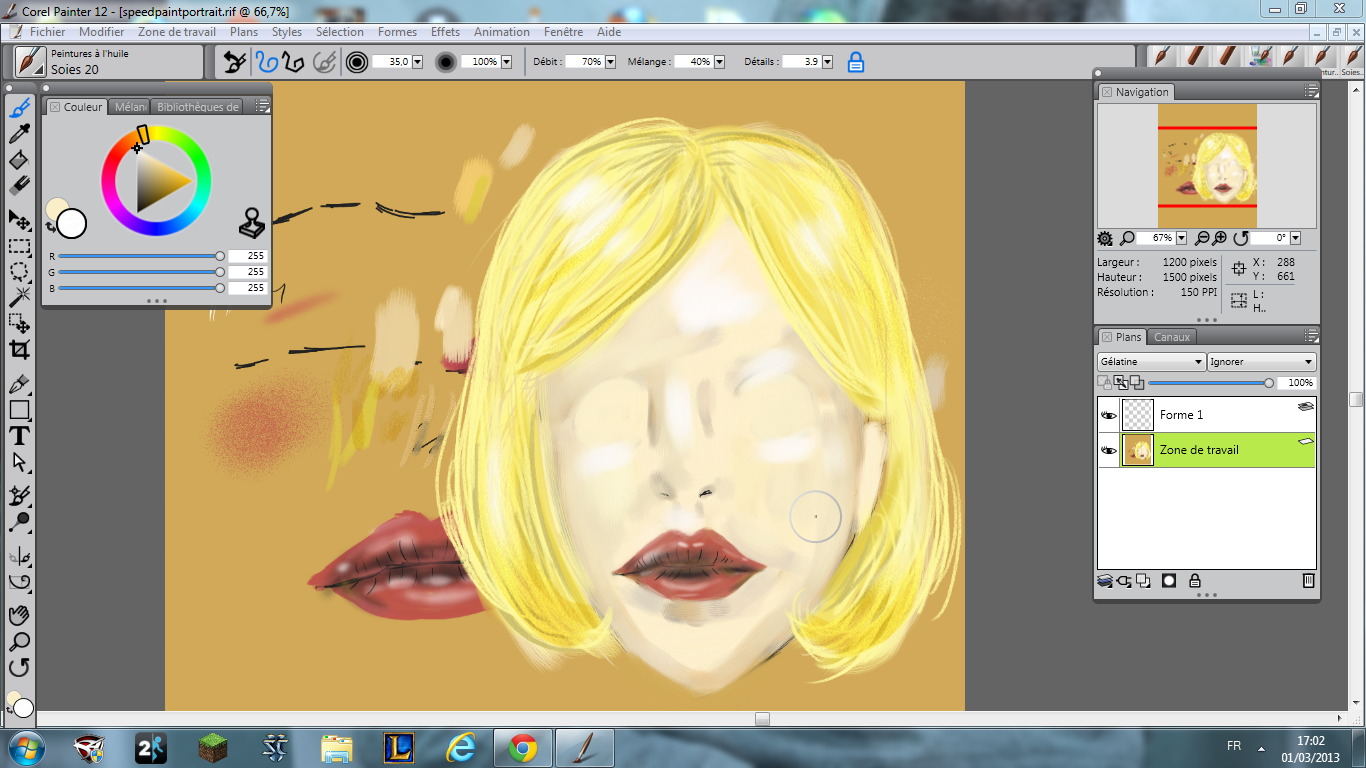Click the Navigation preview thumbnail
Screen dimensions: 1366x768
(1207, 166)
